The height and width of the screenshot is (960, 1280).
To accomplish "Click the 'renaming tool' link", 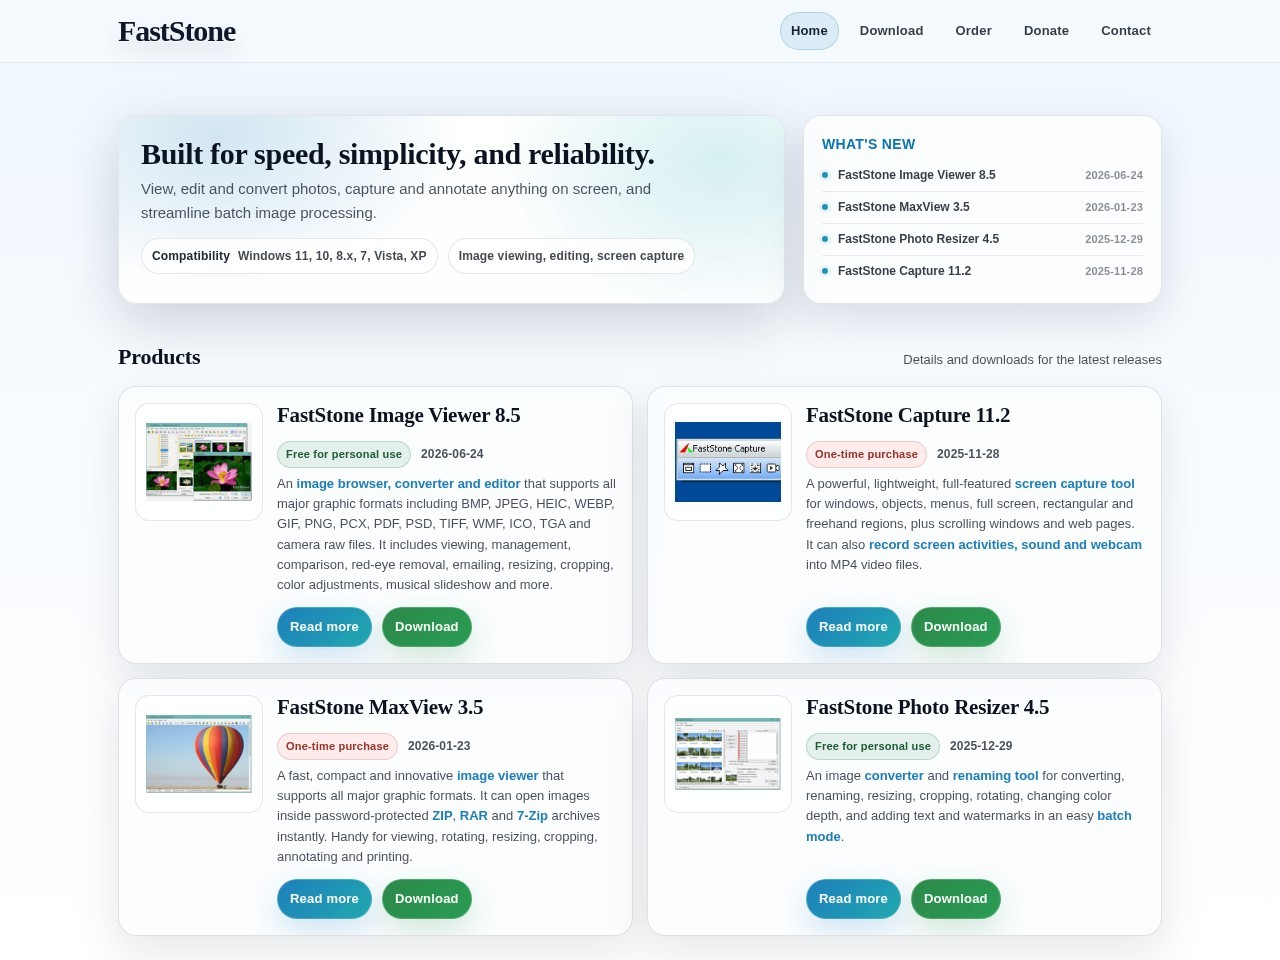I will point(995,776).
